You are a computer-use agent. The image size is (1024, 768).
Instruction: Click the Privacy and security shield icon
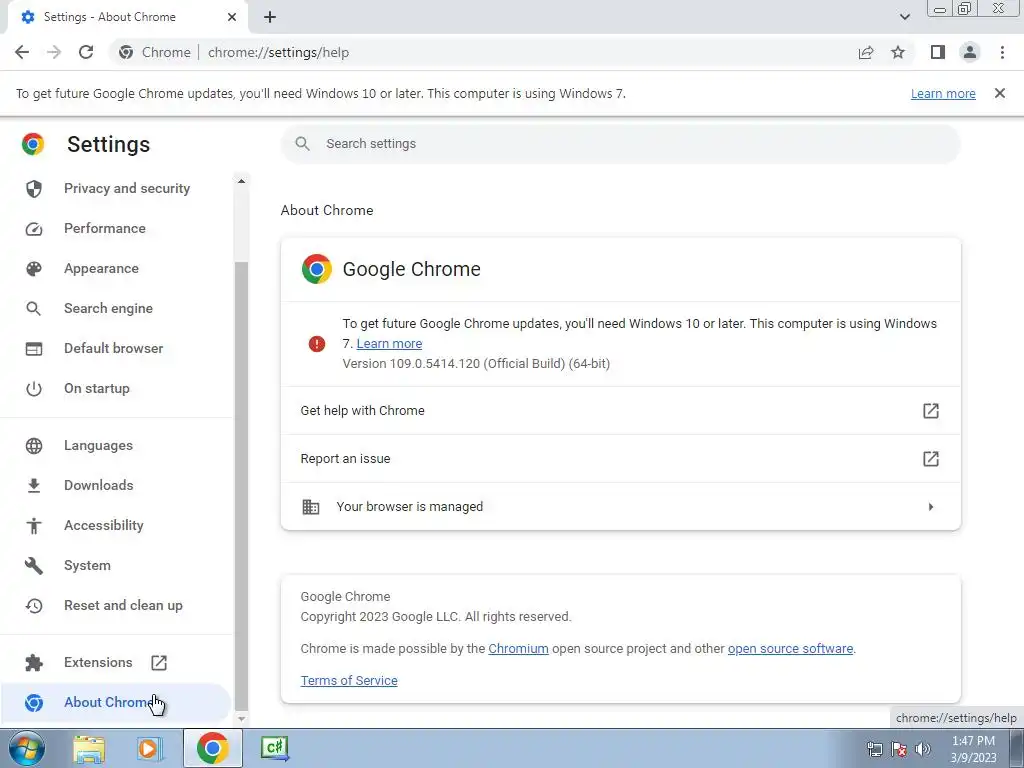34,189
